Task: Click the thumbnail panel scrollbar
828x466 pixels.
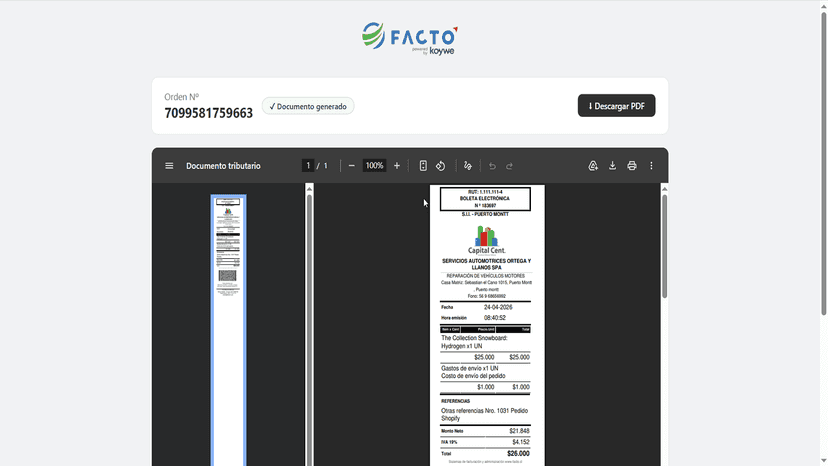Action: pos(309,328)
